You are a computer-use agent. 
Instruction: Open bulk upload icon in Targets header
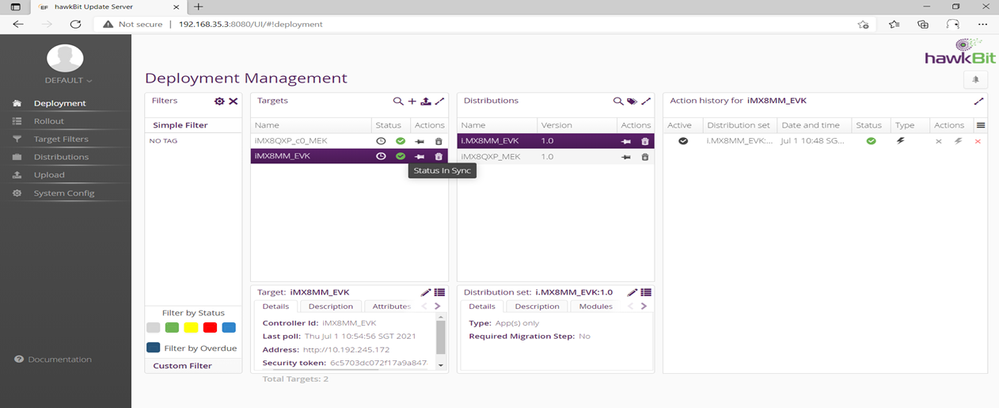click(x=426, y=101)
